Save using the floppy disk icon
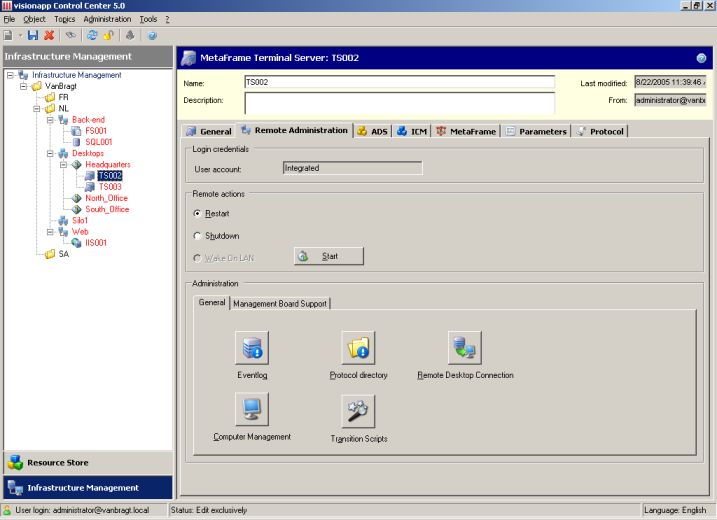 pos(33,35)
